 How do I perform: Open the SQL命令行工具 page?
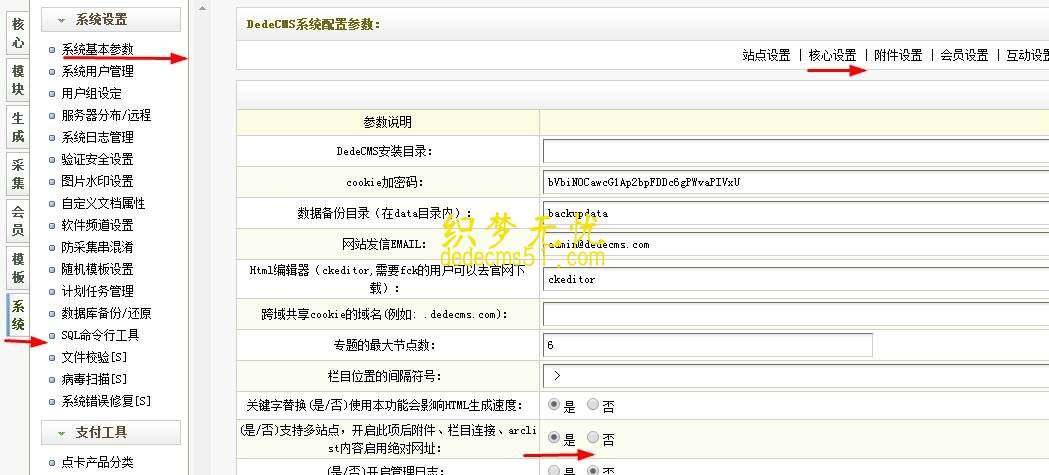click(100, 335)
